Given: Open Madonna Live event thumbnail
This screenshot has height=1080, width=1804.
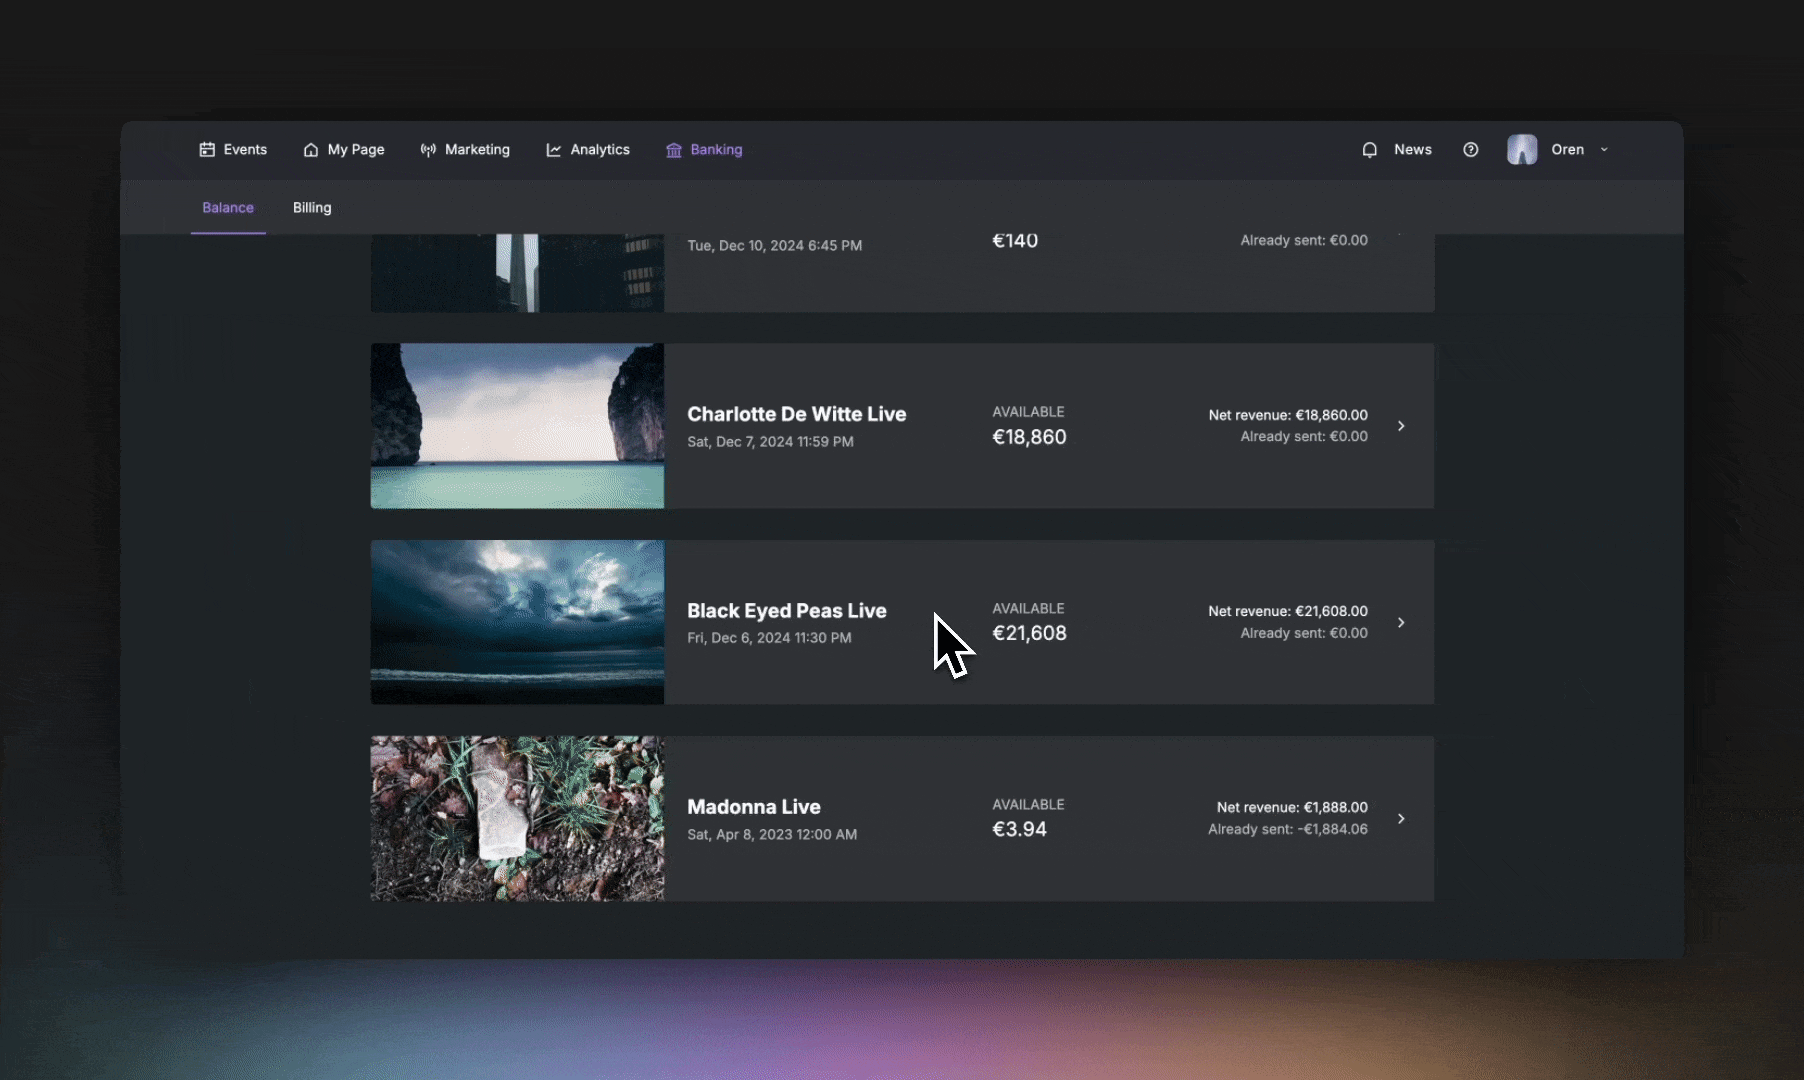Looking at the screenshot, I should click(517, 819).
